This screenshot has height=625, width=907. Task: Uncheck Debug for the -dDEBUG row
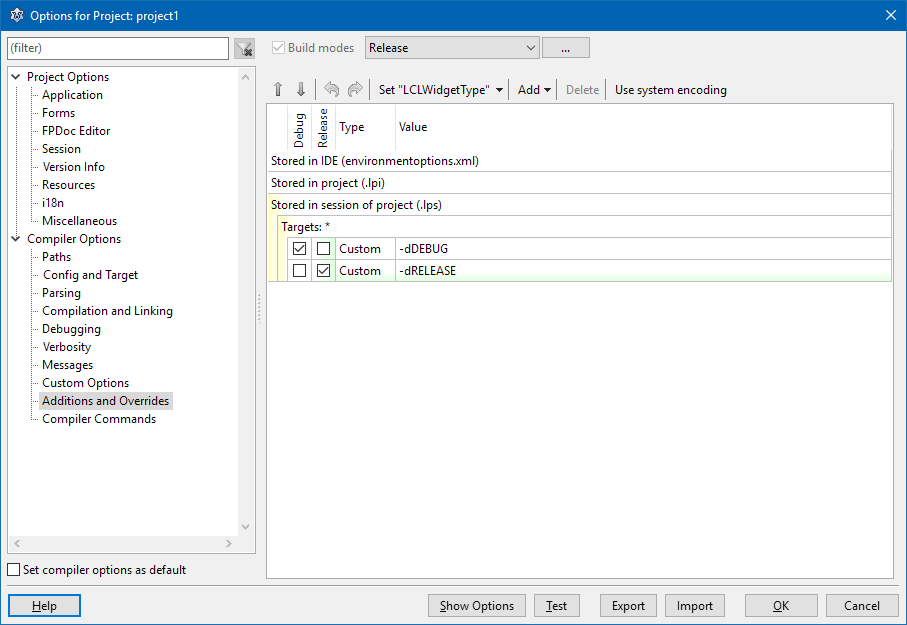(x=300, y=249)
